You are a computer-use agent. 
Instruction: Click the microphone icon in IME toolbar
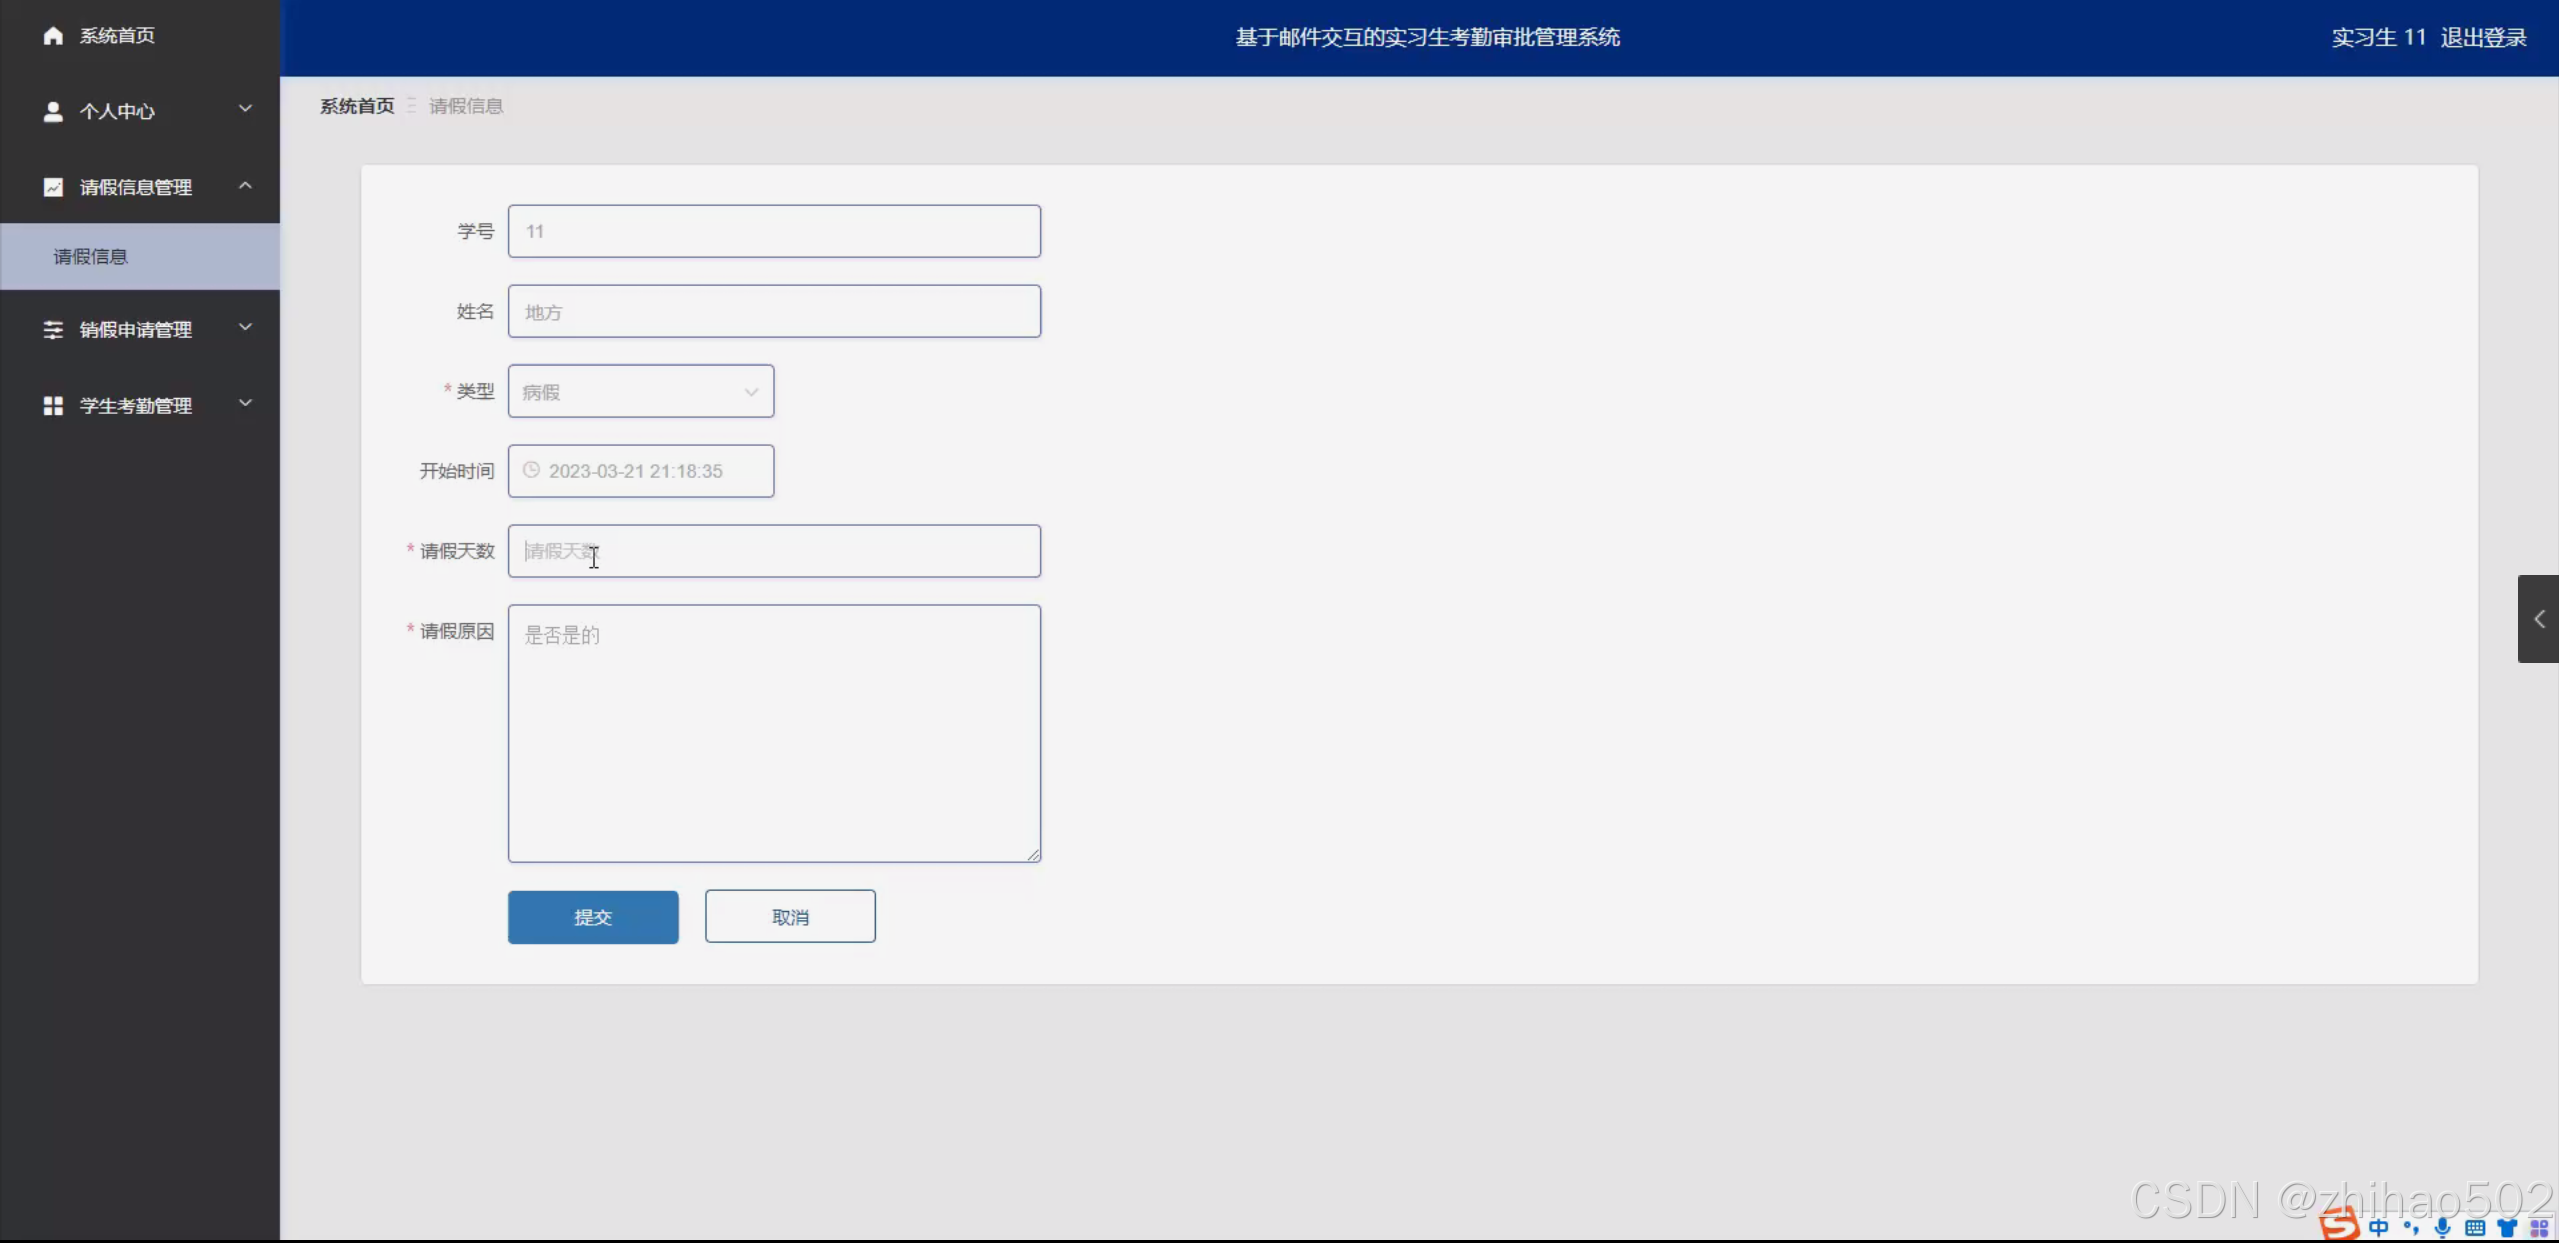(x=2443, y=1227)
